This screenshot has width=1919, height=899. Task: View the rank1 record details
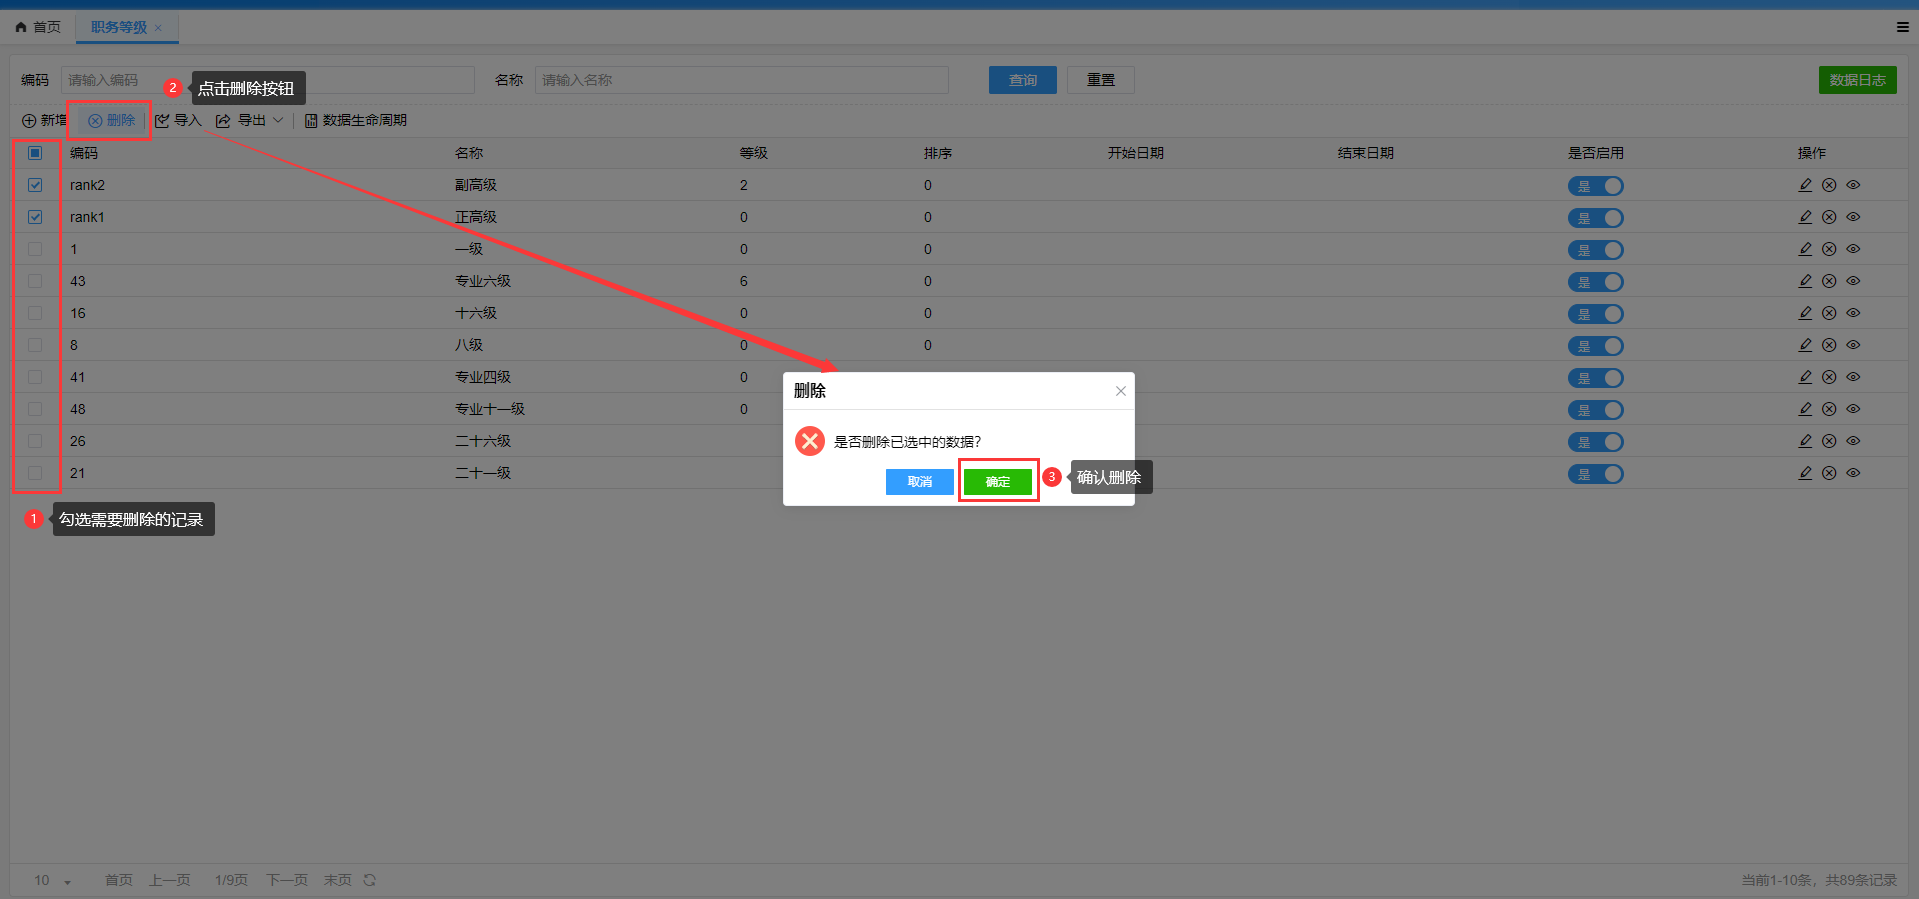click(x=1853, y=217)
